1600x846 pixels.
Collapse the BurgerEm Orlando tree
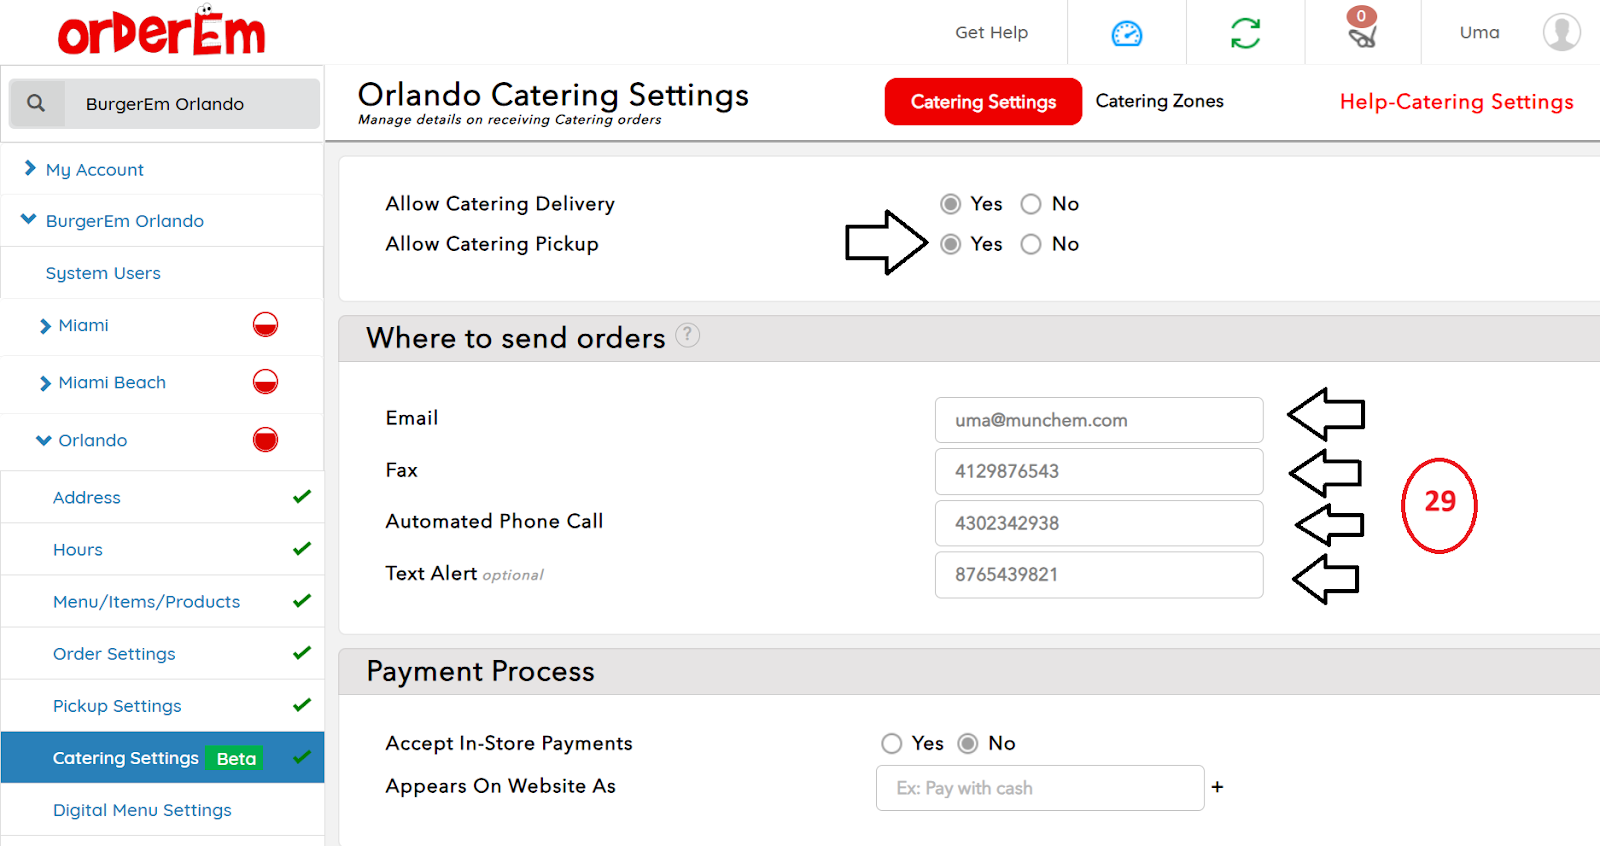pyautogui.click(x=29, y=220)
